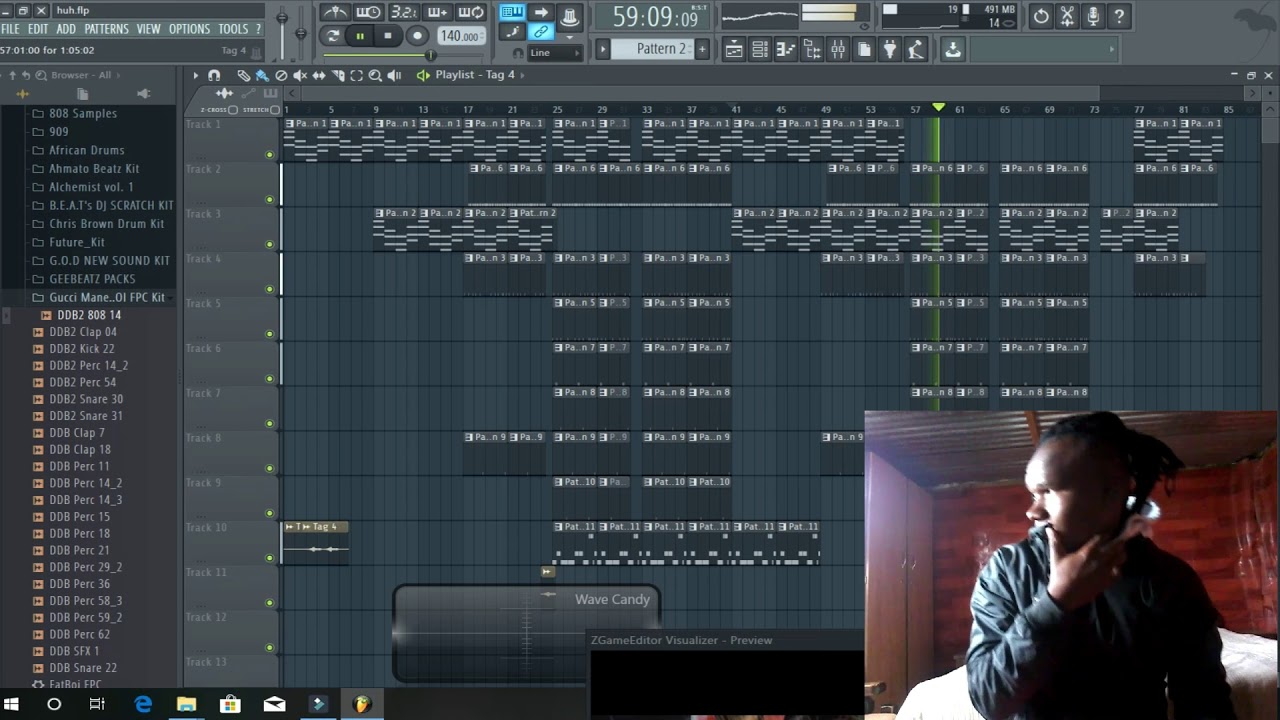
Task: Toggle the multilink to controllers link icon
Action: pos(541,32)
